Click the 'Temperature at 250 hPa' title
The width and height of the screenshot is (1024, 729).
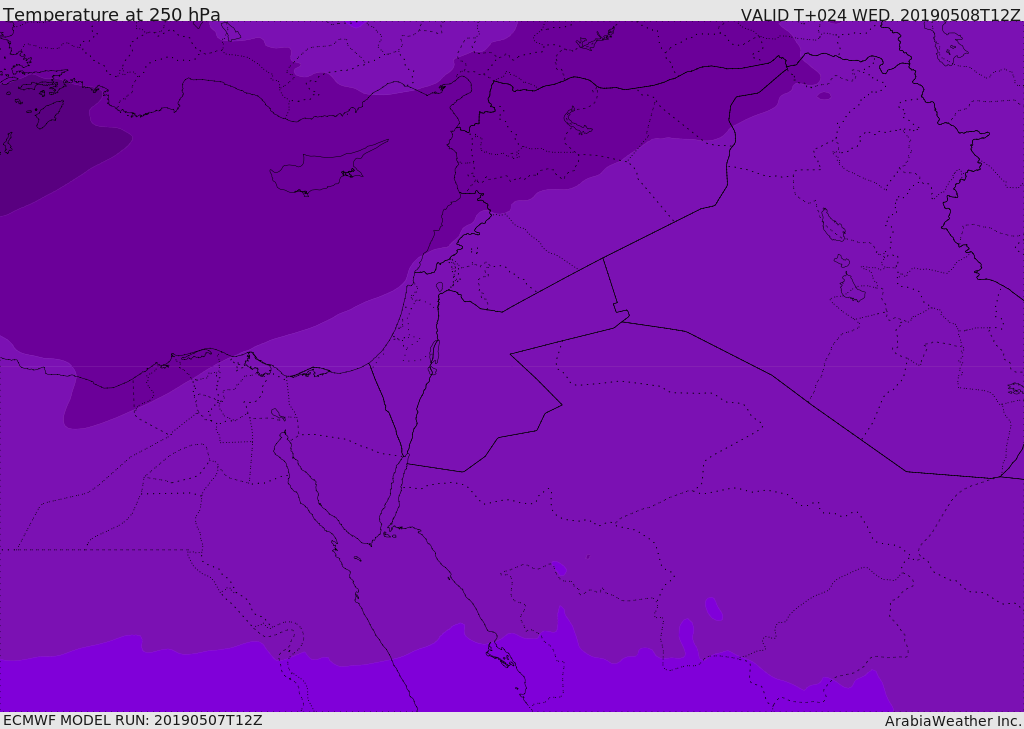point(112,14)
